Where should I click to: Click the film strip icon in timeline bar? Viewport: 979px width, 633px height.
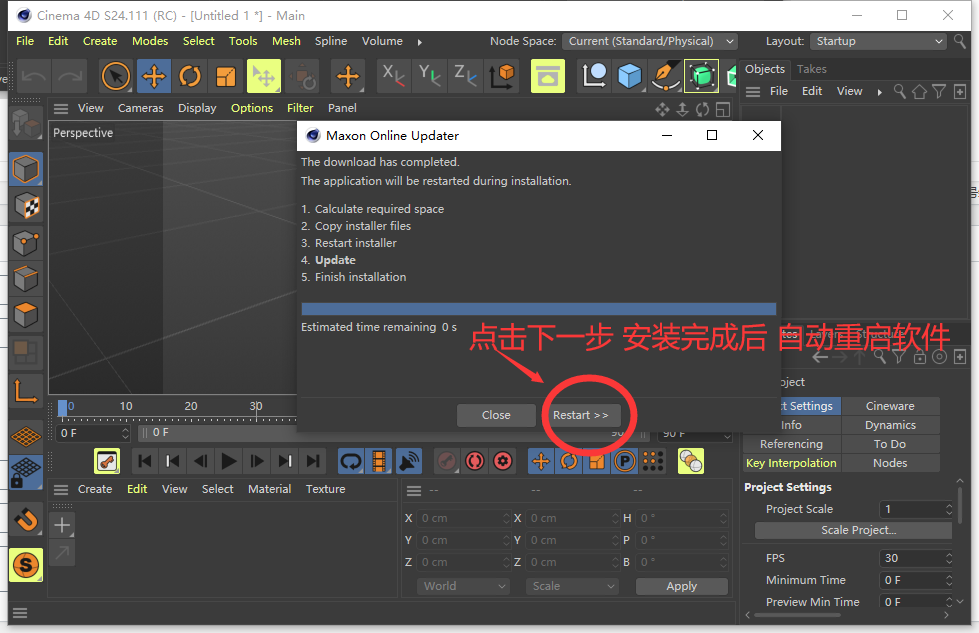coord(379,461)
